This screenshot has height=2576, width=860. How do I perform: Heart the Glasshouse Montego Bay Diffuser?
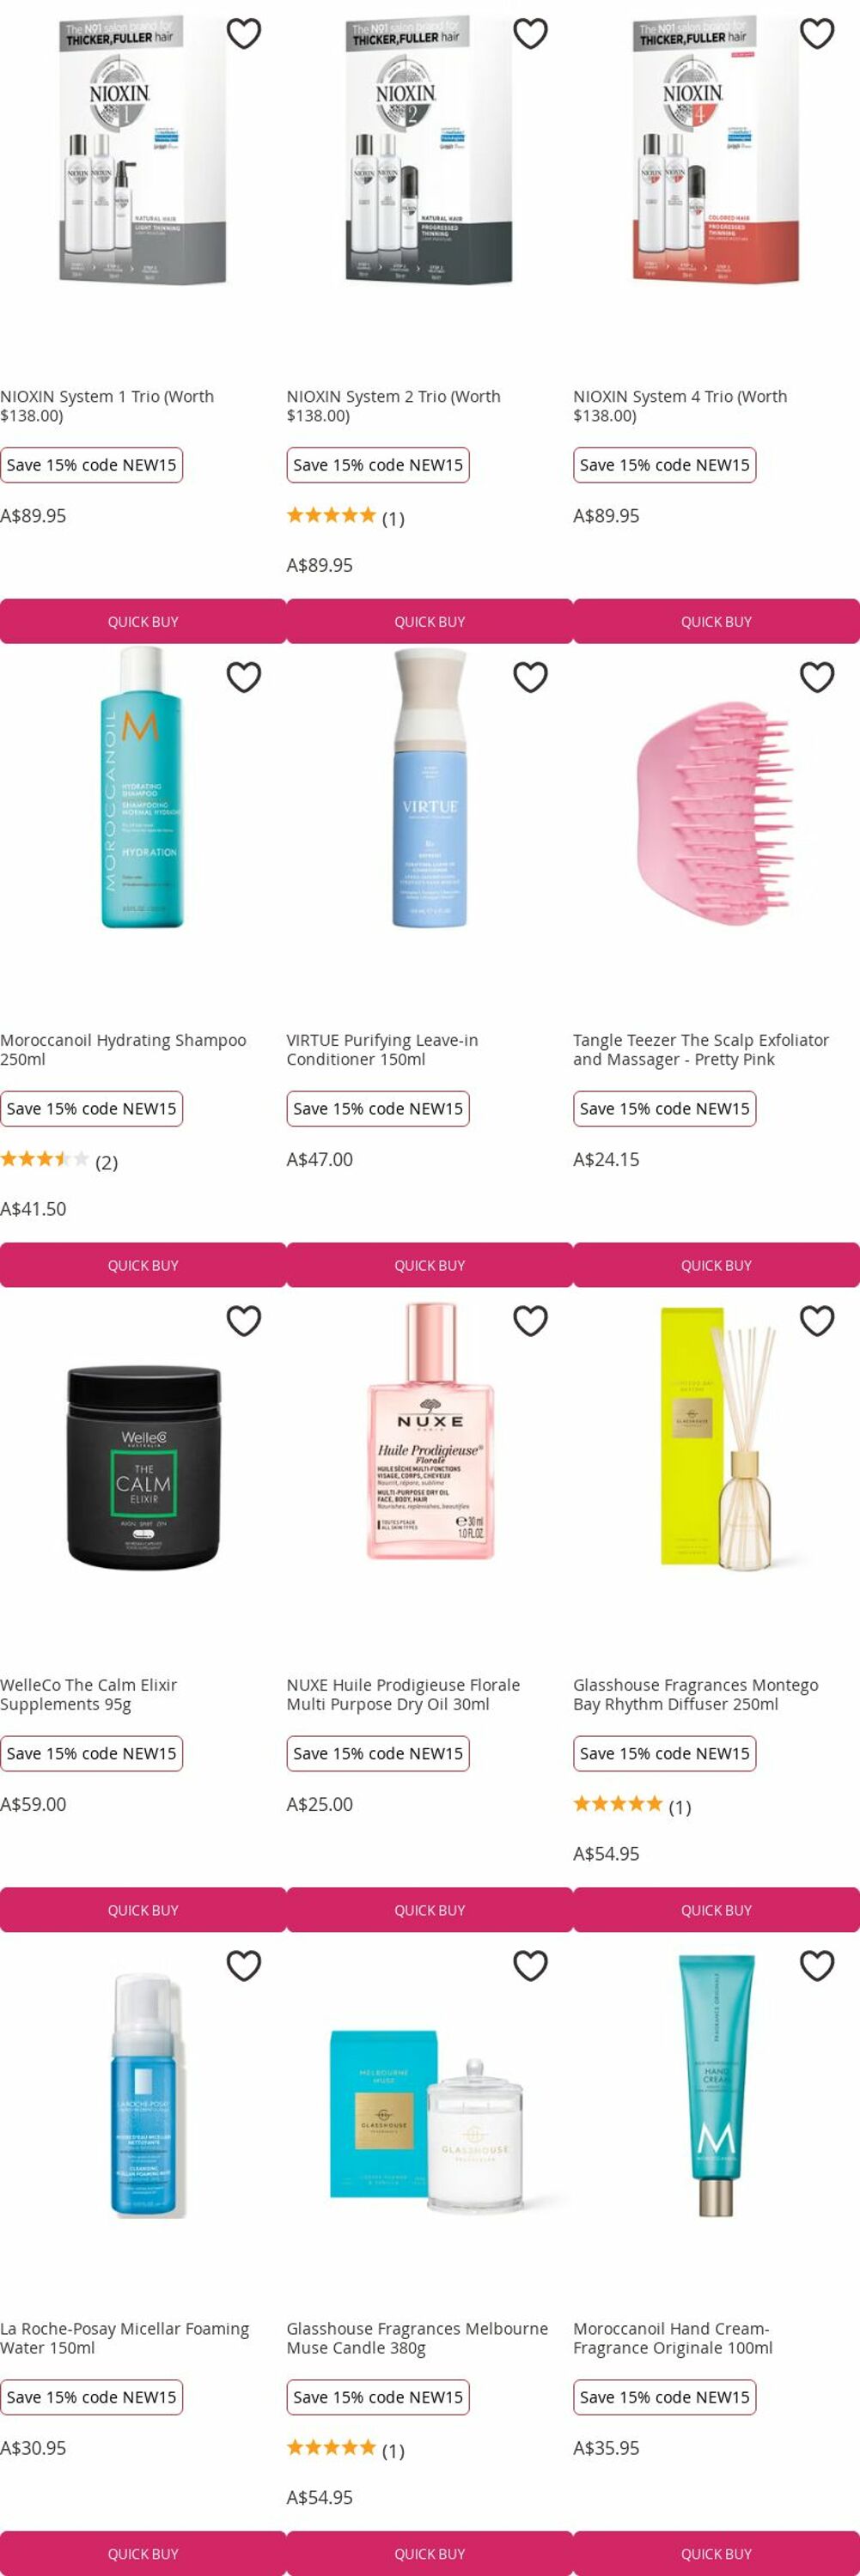point(817,1321)
